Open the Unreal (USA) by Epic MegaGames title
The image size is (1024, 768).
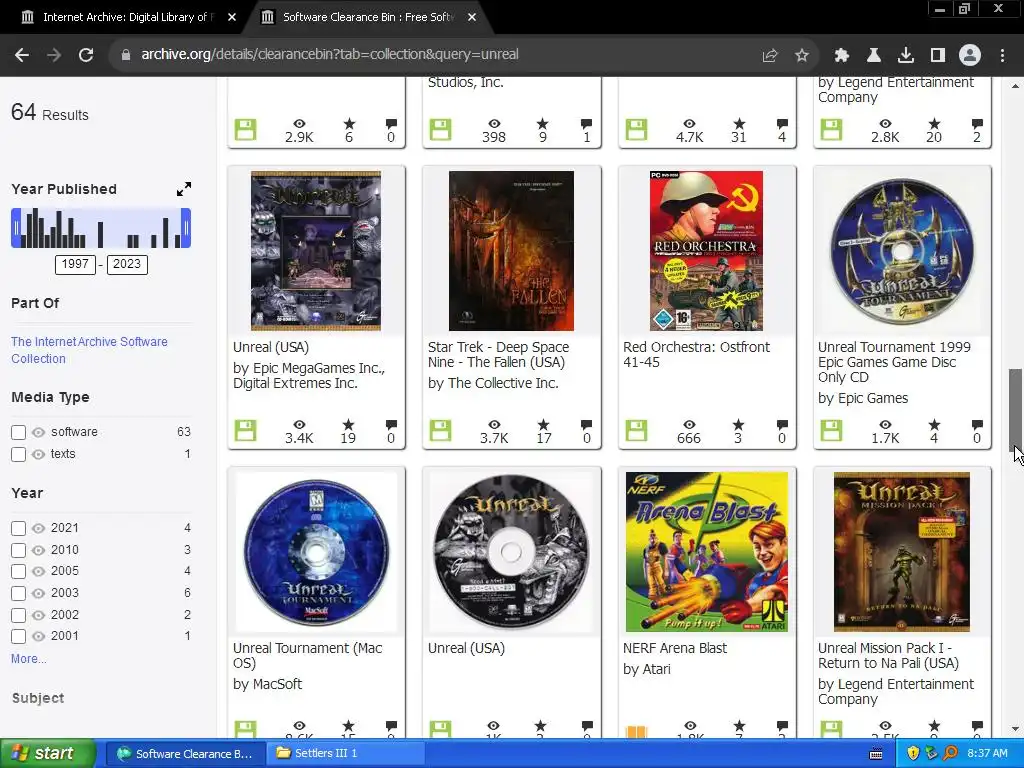(x=271, y=347)
